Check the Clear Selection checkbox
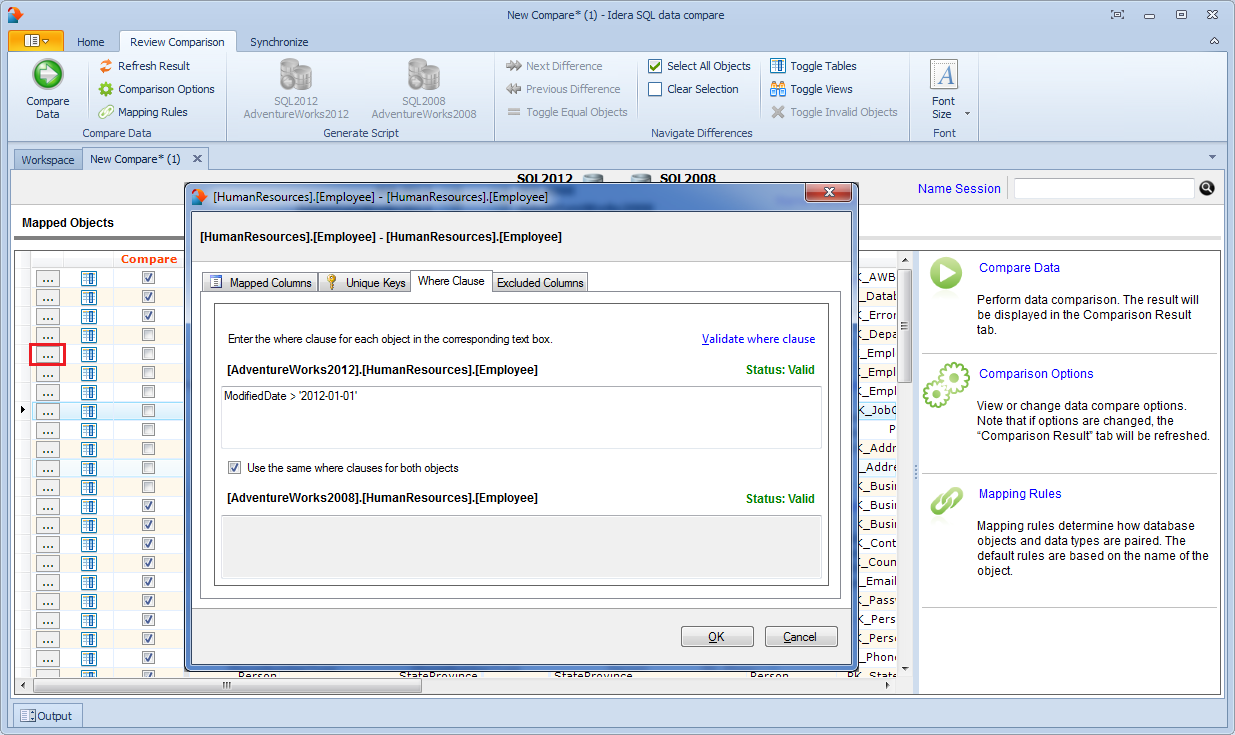This screenshot has width=1235, height=735. (x=655, y=89)
